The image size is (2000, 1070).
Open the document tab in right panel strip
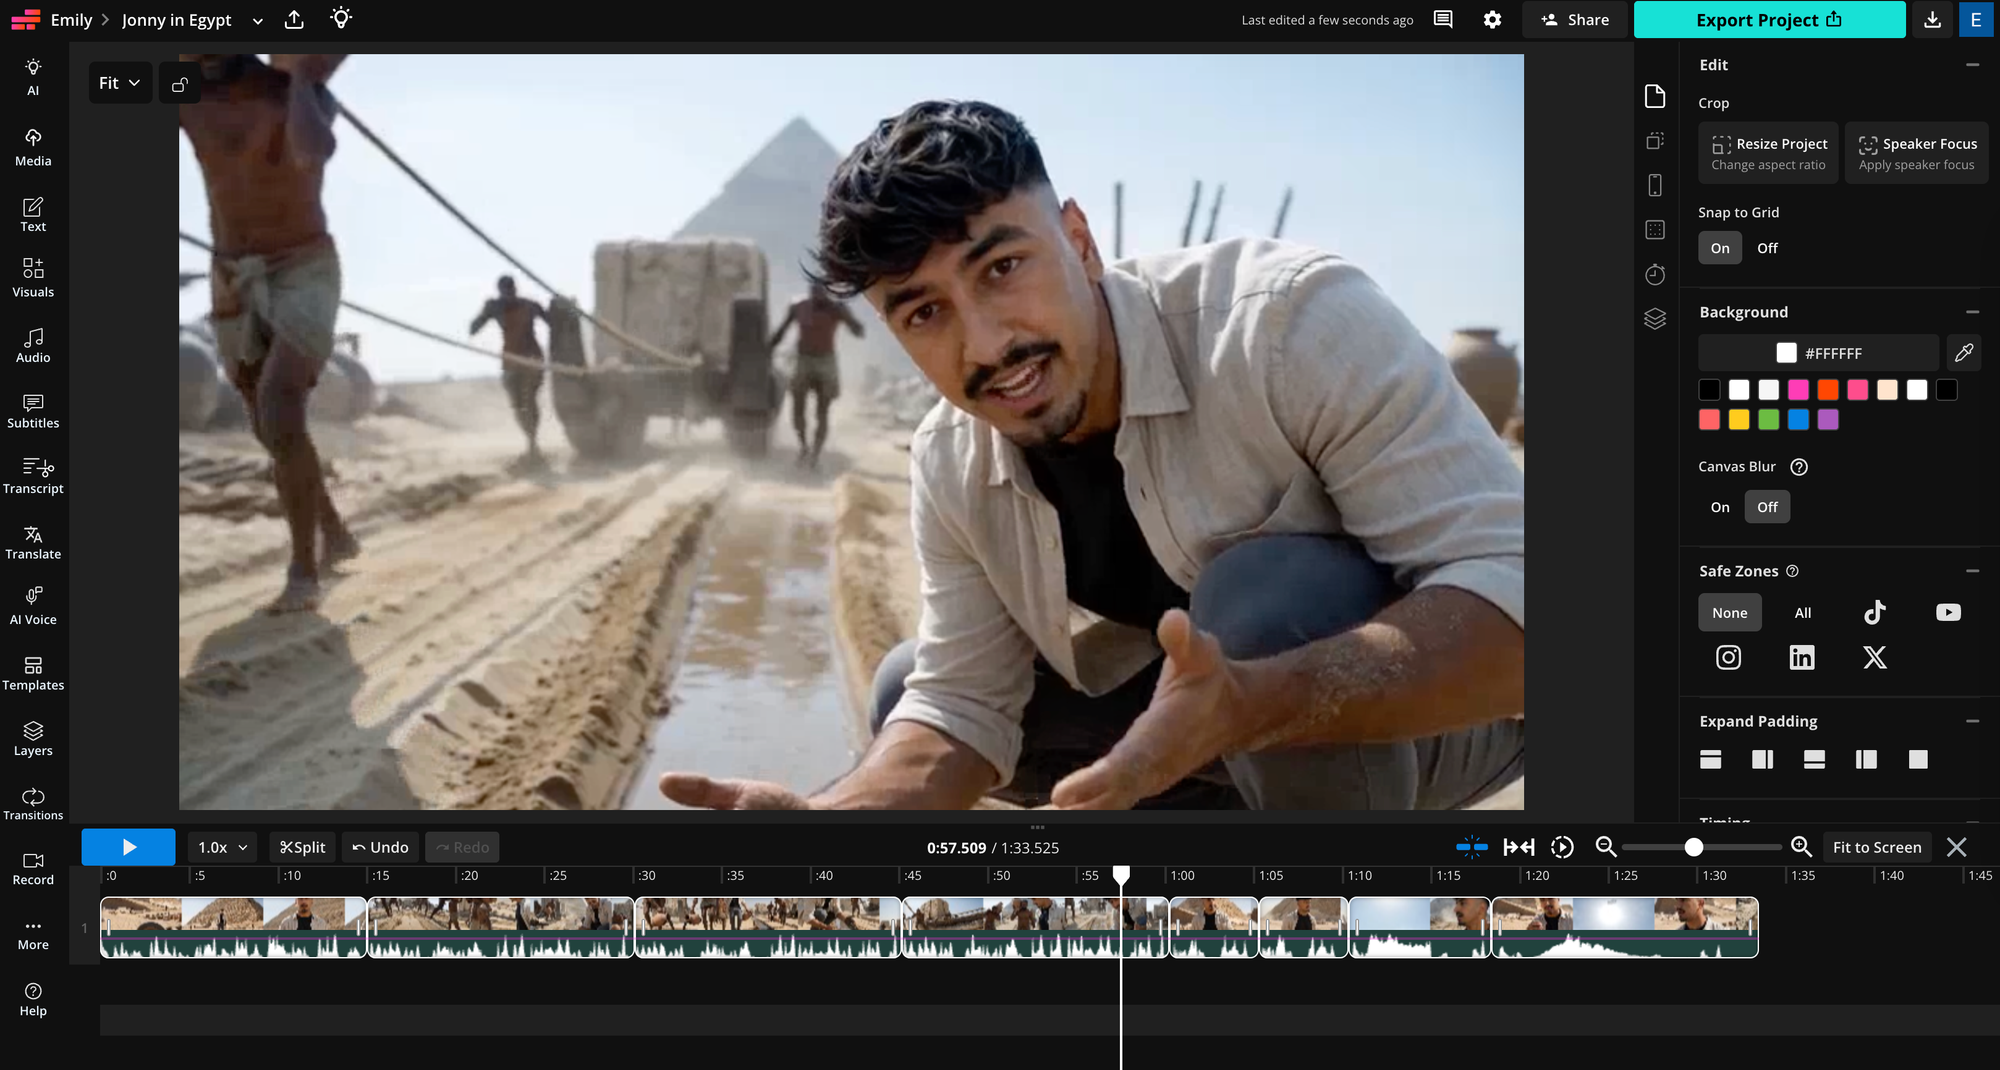(x=1655, y=96)
